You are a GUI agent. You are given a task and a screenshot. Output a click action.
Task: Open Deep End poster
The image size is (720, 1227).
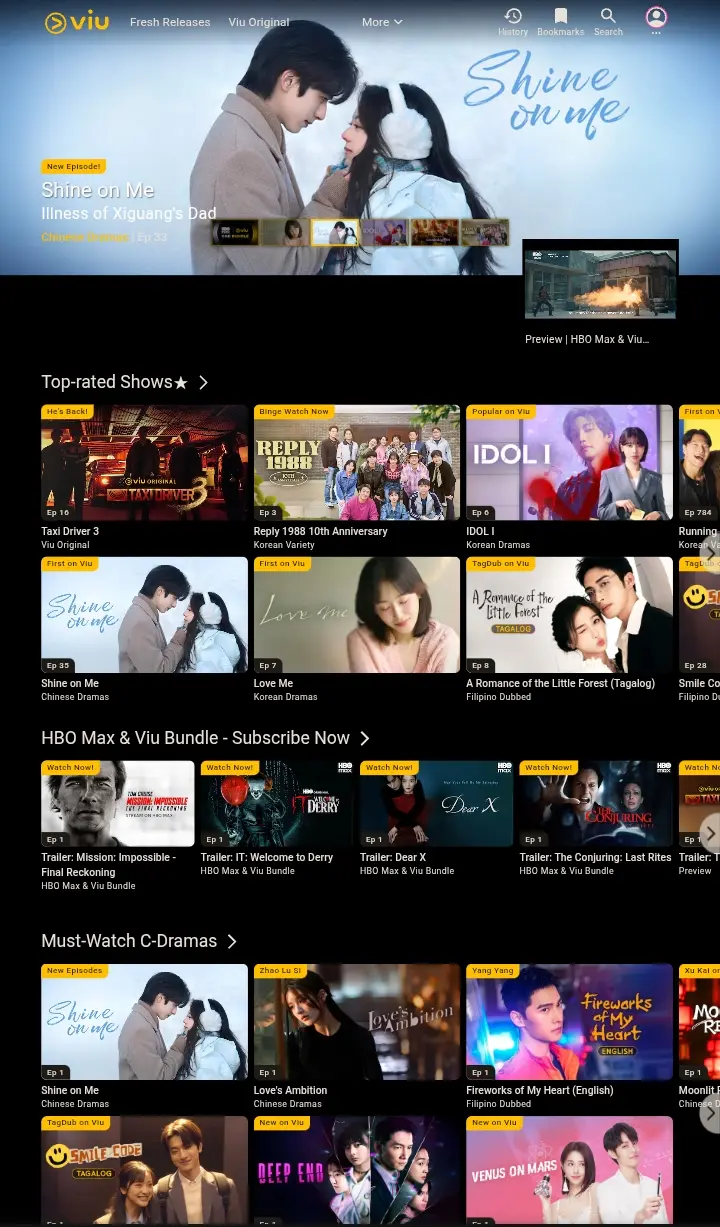[x=357, y=1171]
